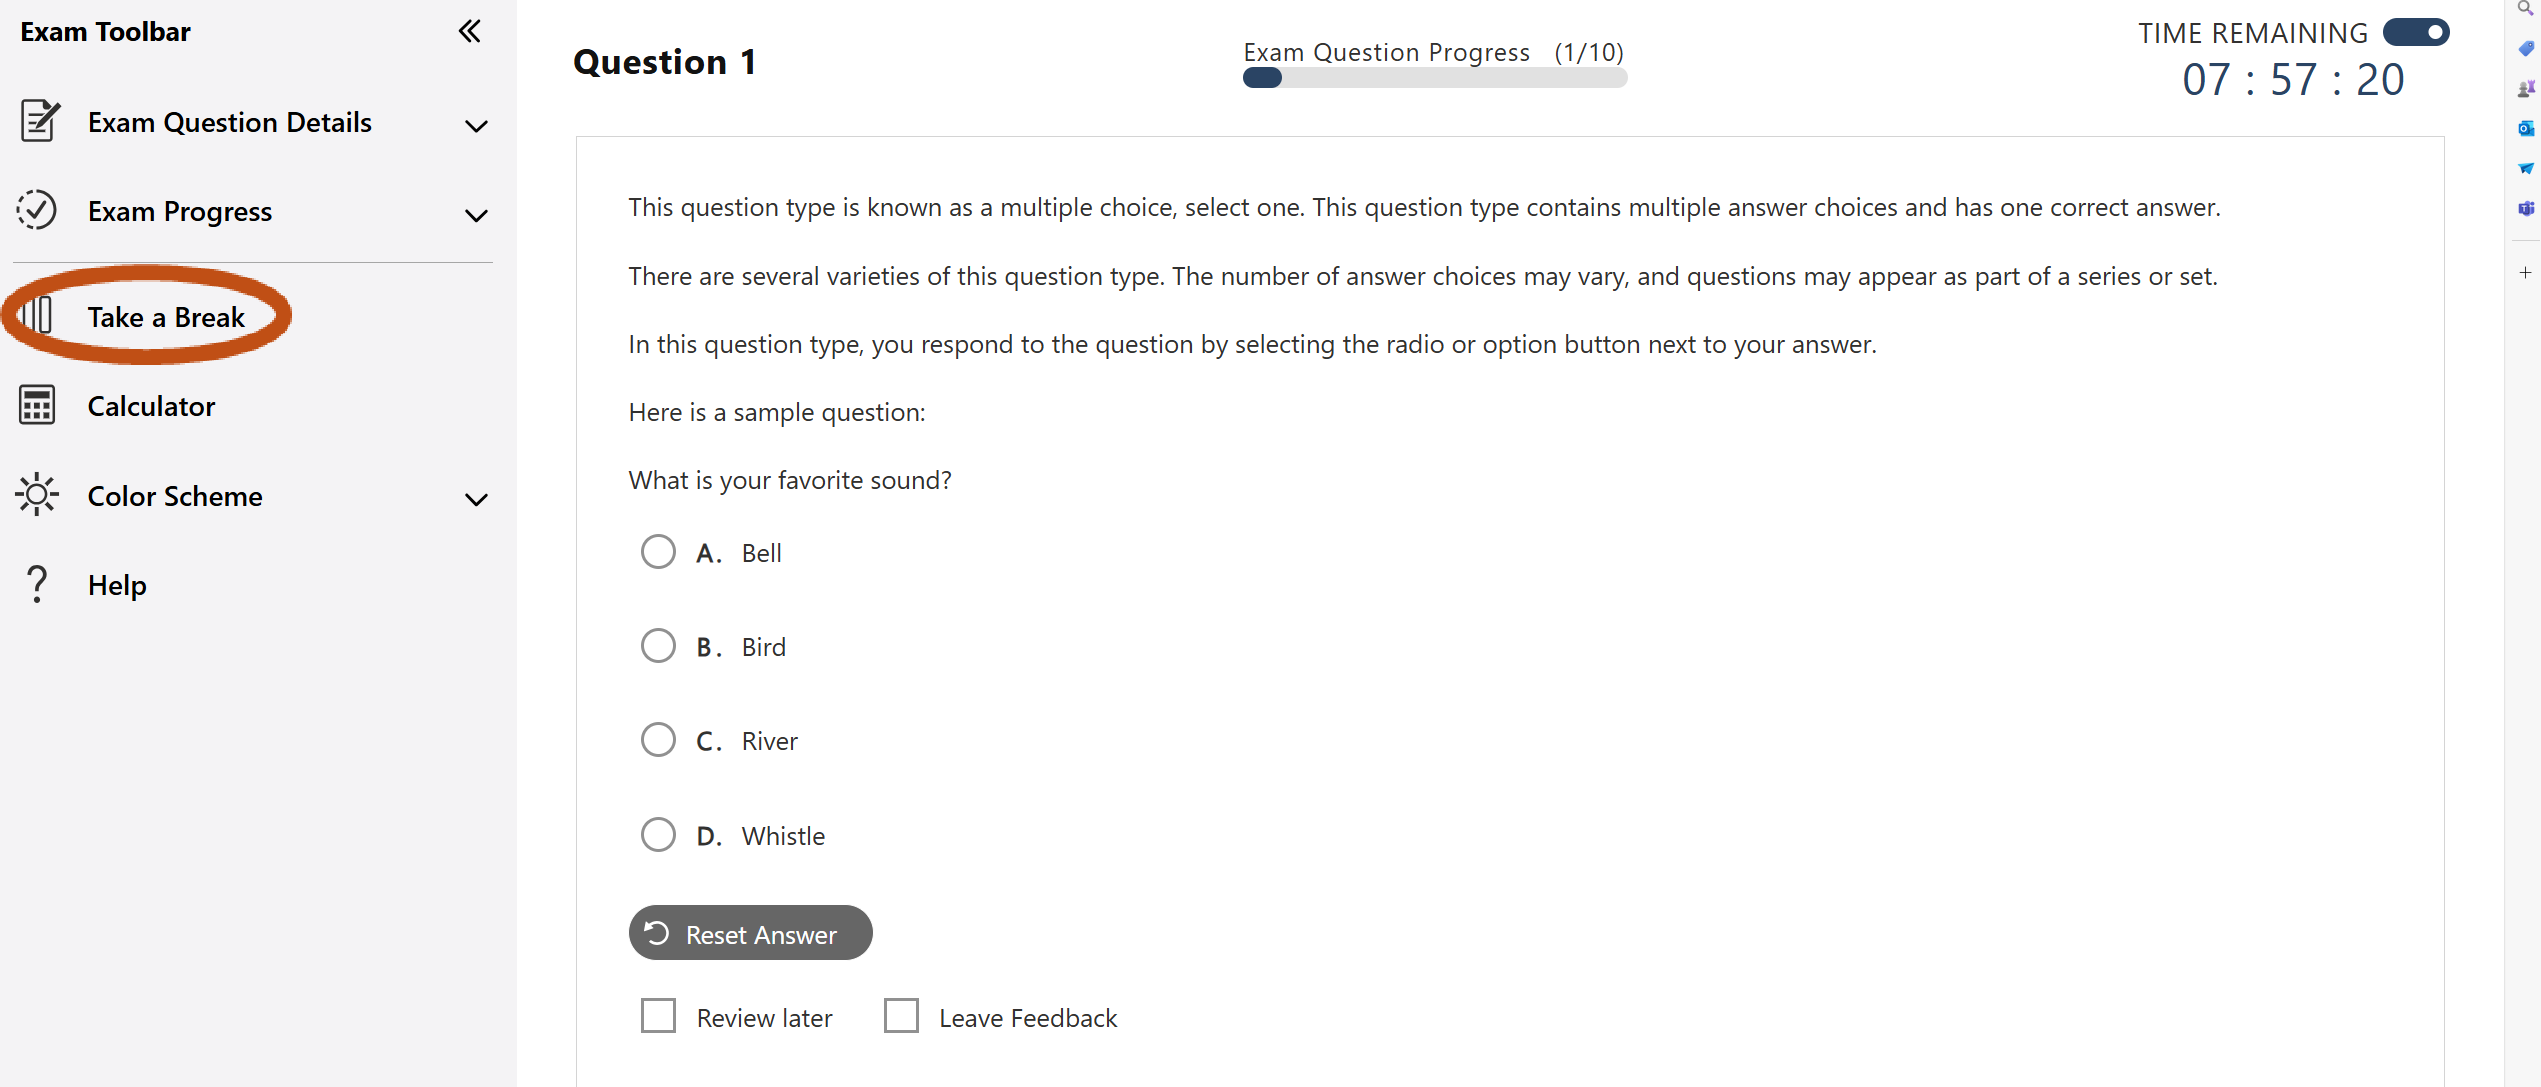Select radio button for answer A Bell

(656, 552)
